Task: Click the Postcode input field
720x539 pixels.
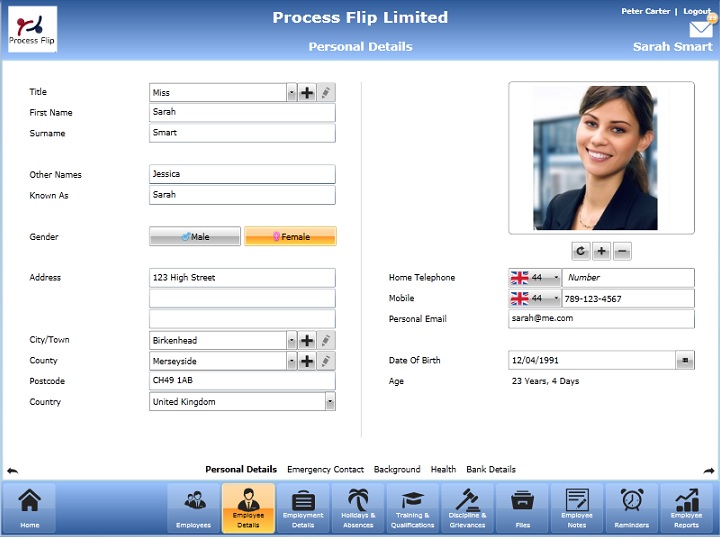Action: click(242, 381)
